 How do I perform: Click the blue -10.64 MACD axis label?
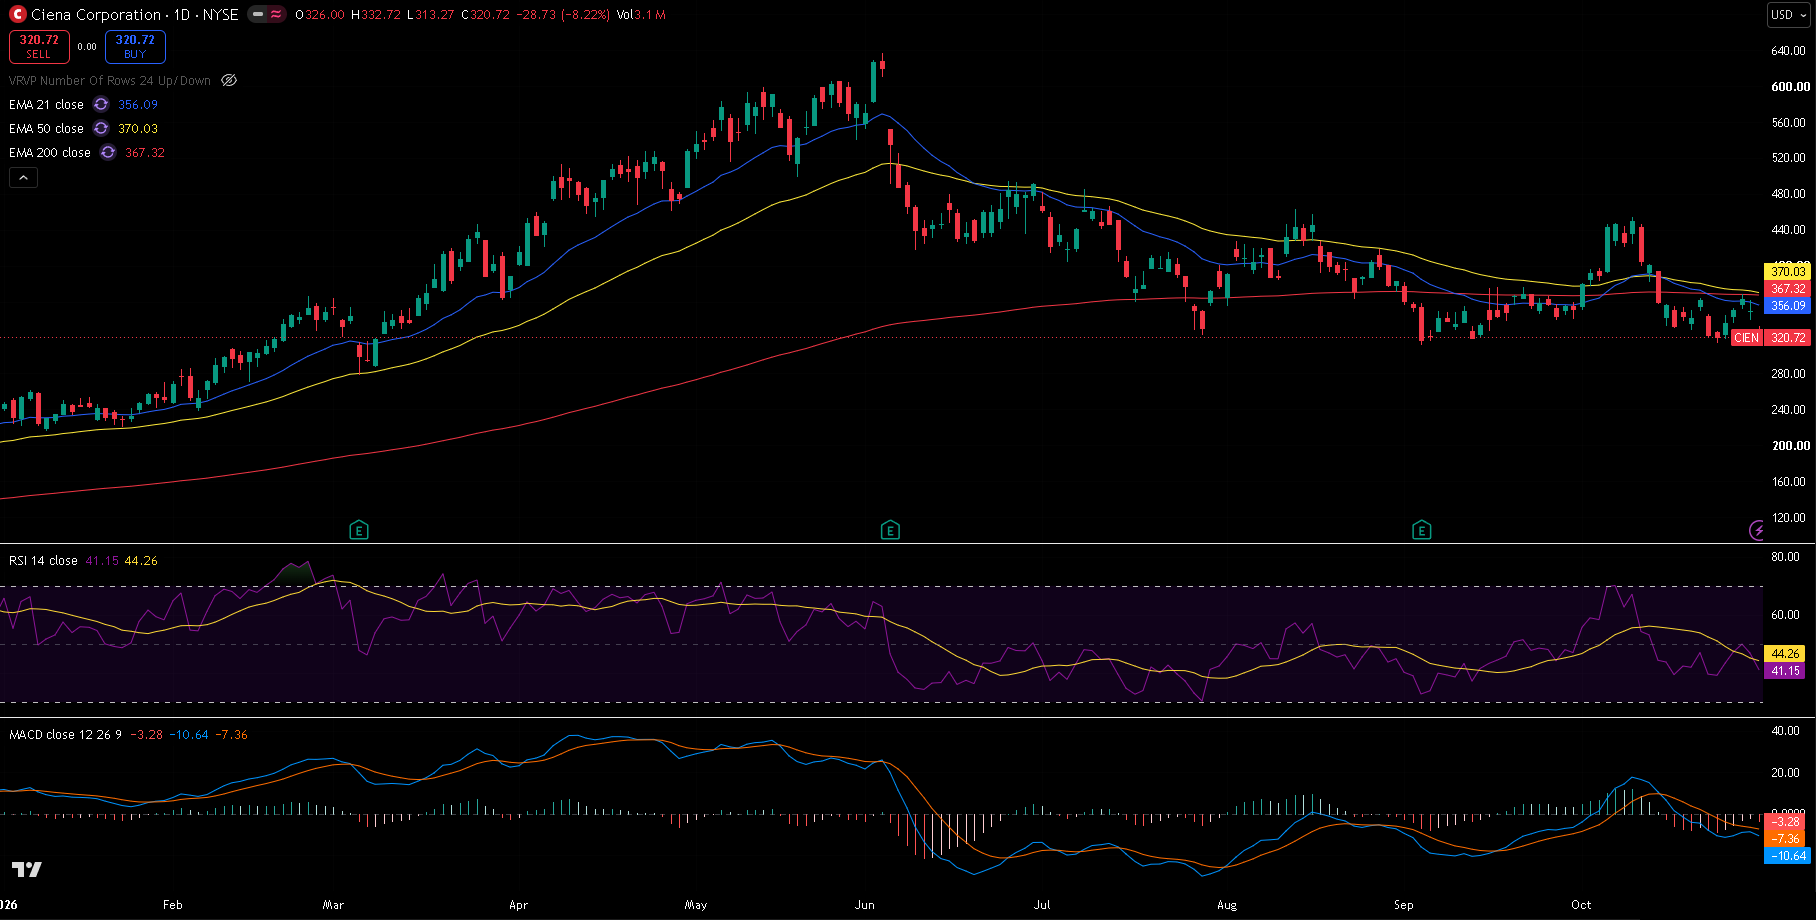click(1788, 856)
